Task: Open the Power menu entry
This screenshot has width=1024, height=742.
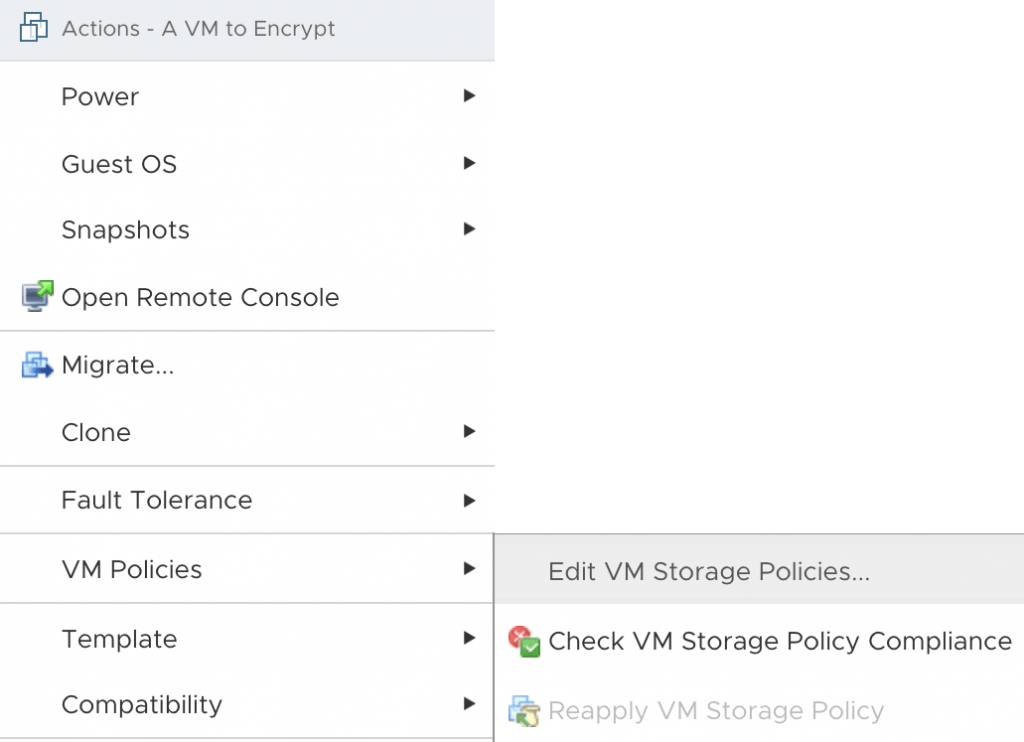Action: click(247, 97)
